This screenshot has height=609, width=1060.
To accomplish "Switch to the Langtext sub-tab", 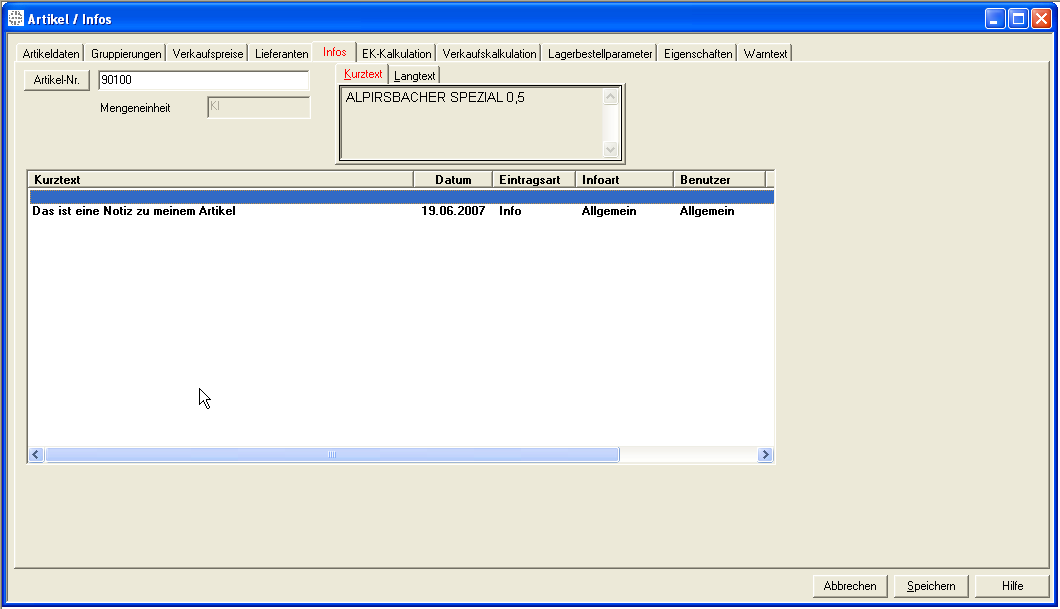I will (414, 76).
